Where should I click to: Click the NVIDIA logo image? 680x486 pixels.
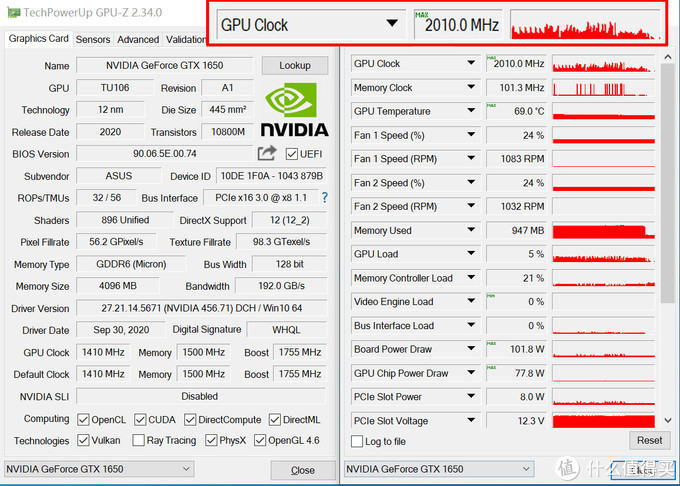(x=294, y=110)
